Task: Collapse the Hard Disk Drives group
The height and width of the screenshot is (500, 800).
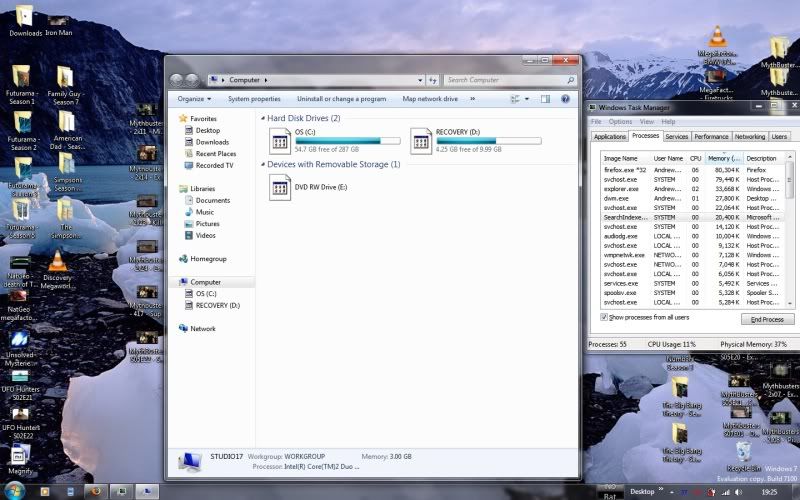Action: (263, 118)
